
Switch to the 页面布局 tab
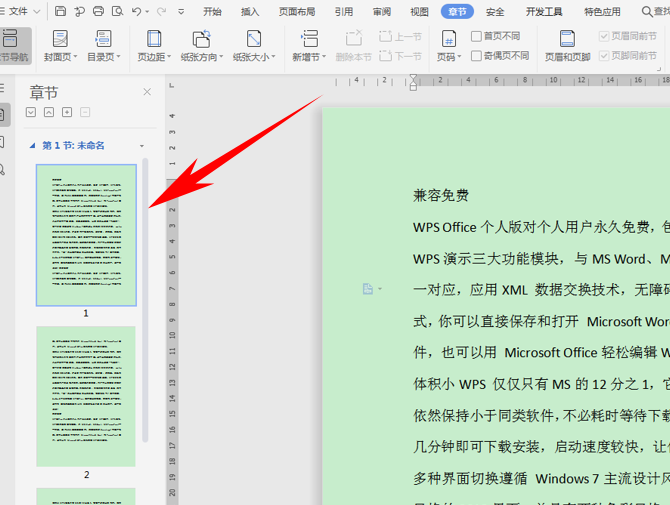(297, 12)
